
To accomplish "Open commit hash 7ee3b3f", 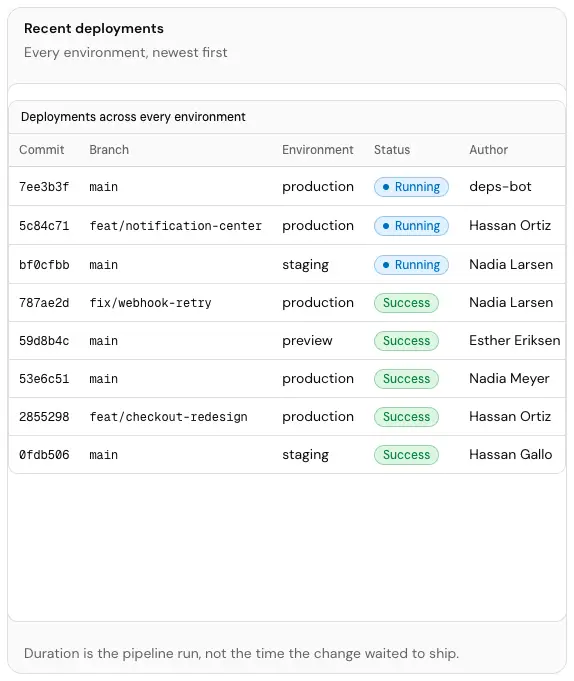I will [x=44, y=187].
